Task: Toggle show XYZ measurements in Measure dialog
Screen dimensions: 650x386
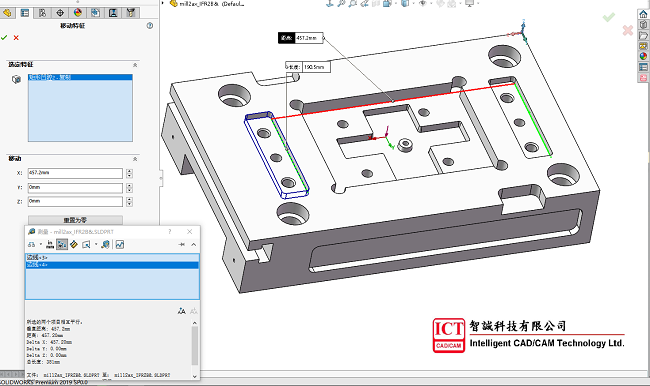Action: pos(62,245)
